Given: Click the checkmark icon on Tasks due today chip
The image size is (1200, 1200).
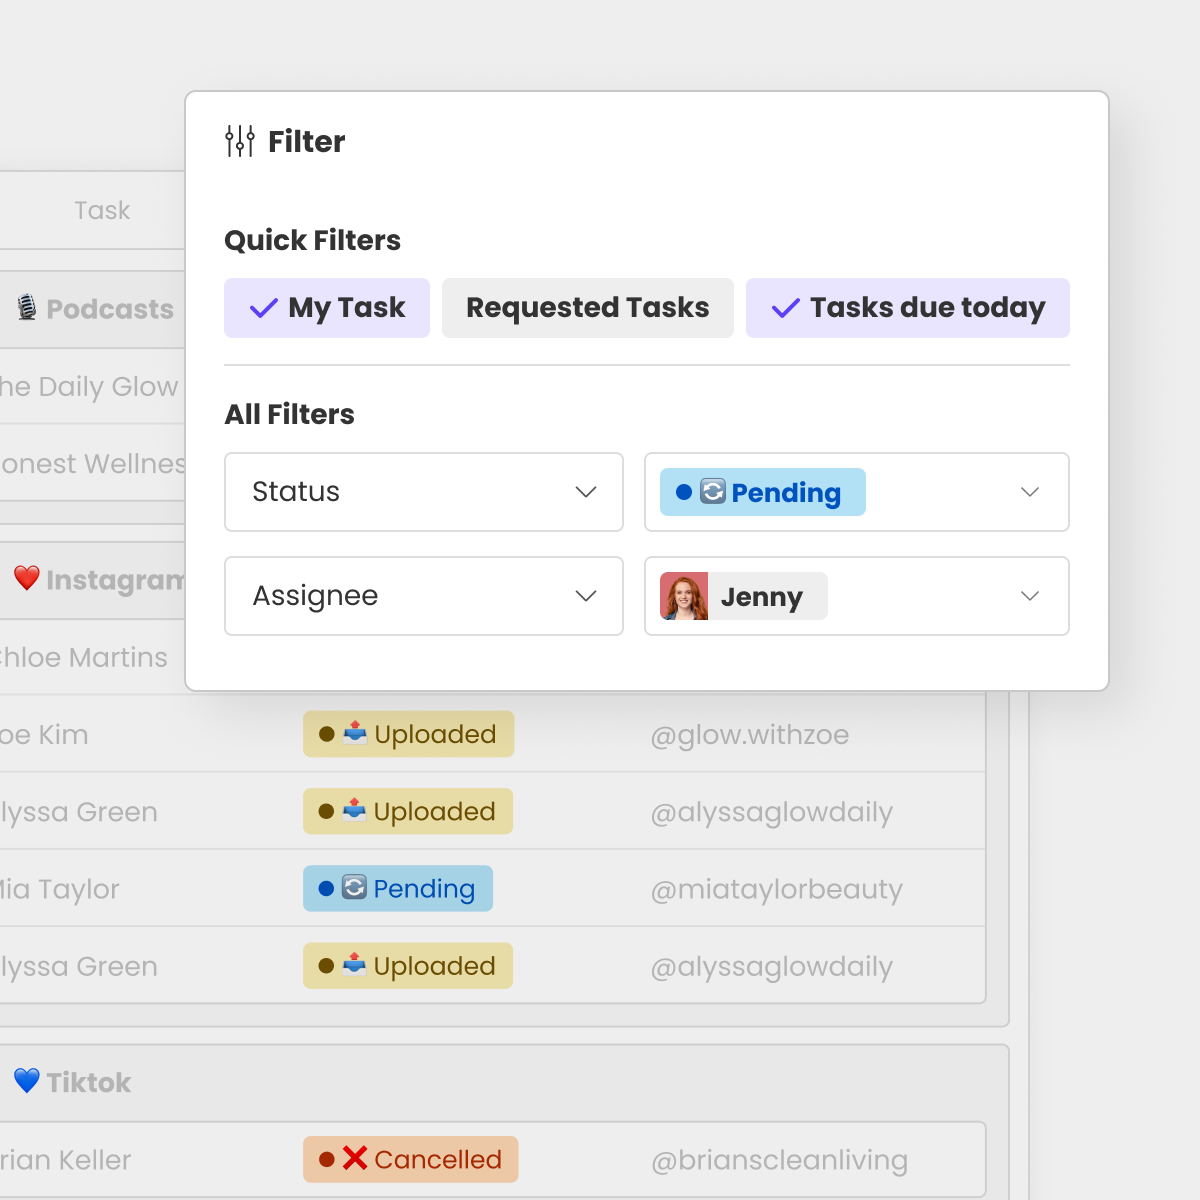Looking at the screenshot, I should (x=784, y=308).
